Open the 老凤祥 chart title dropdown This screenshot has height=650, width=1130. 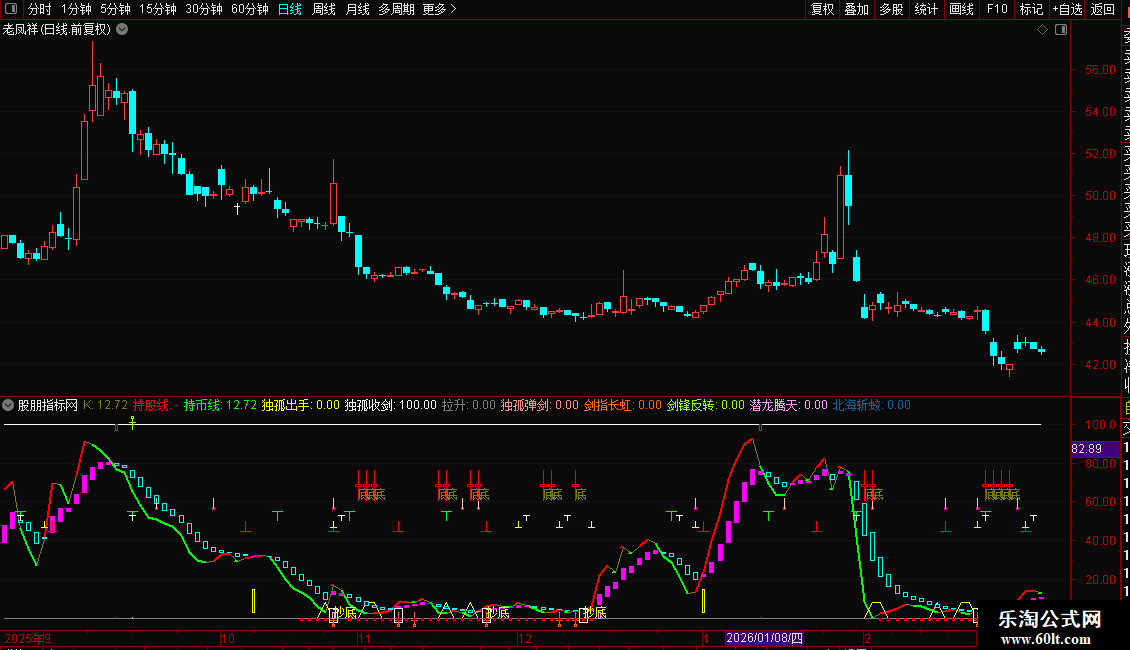[x=122, y=30]
